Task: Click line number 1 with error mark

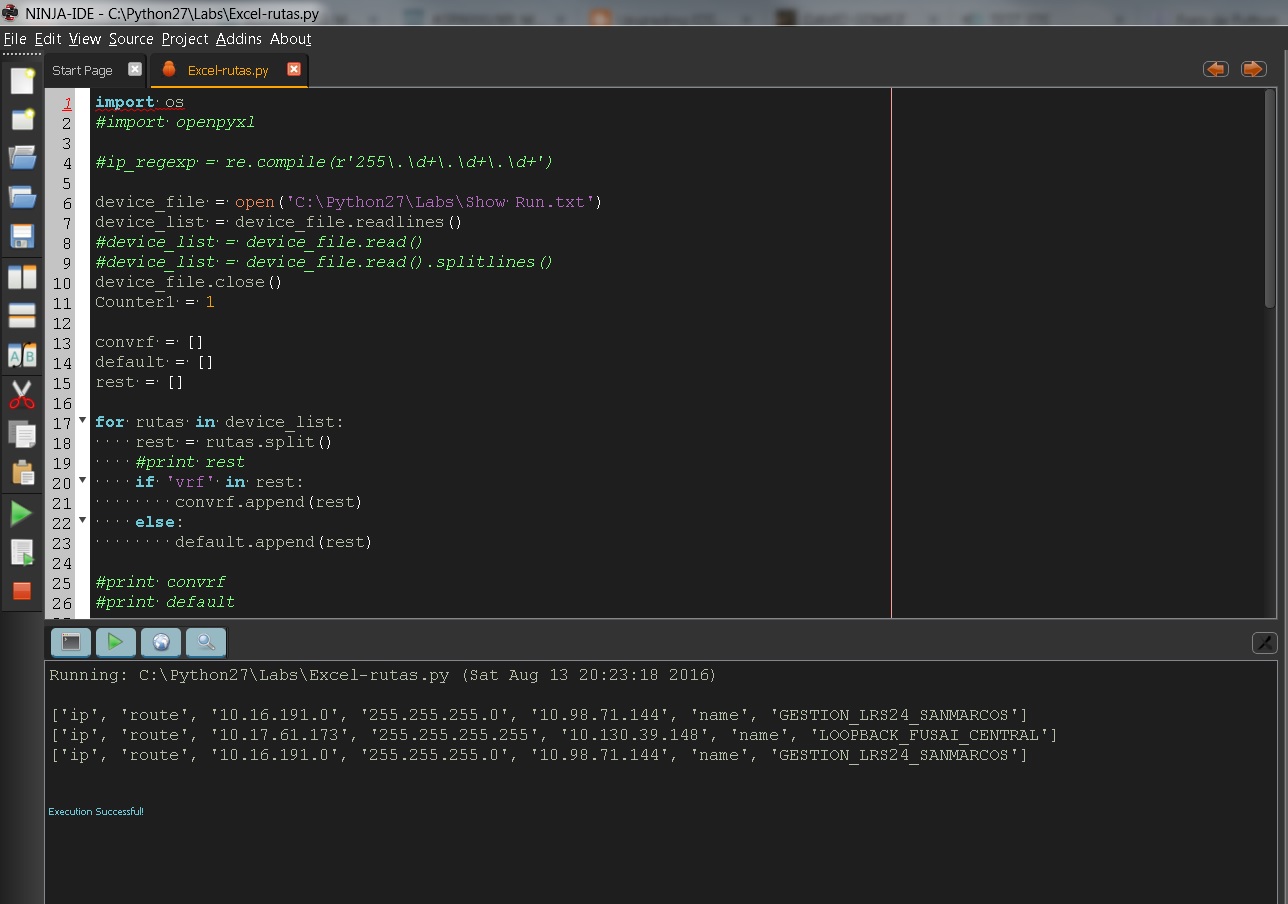Action: [68, 103]
